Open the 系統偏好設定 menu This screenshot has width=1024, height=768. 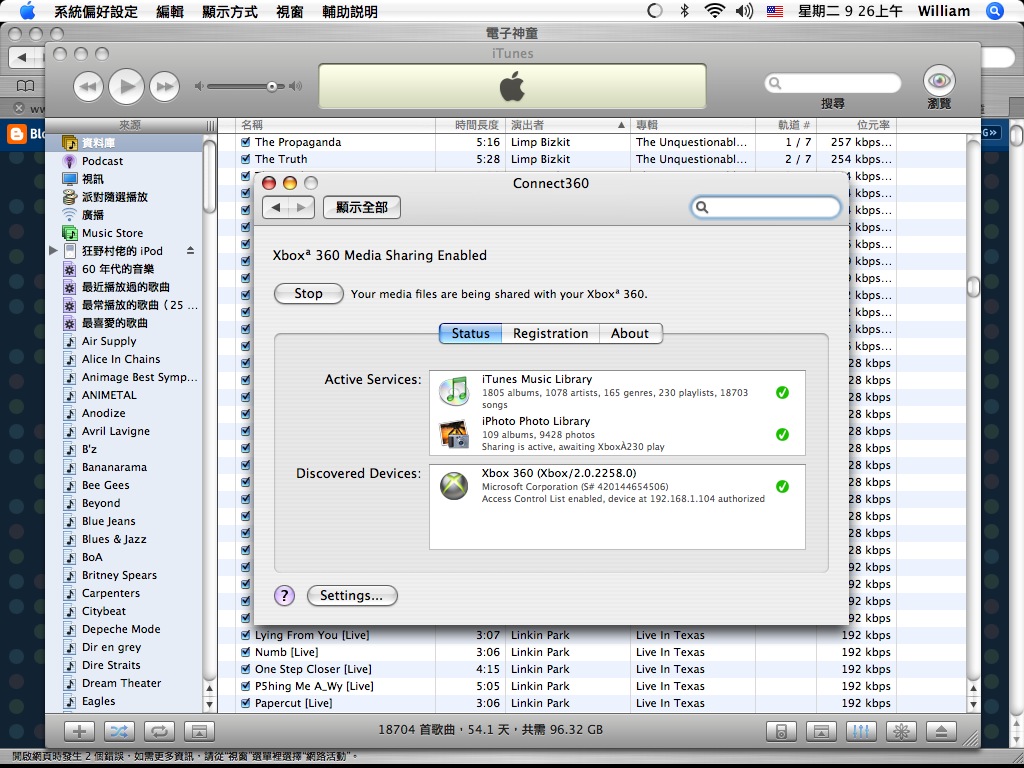click(96, 12)
